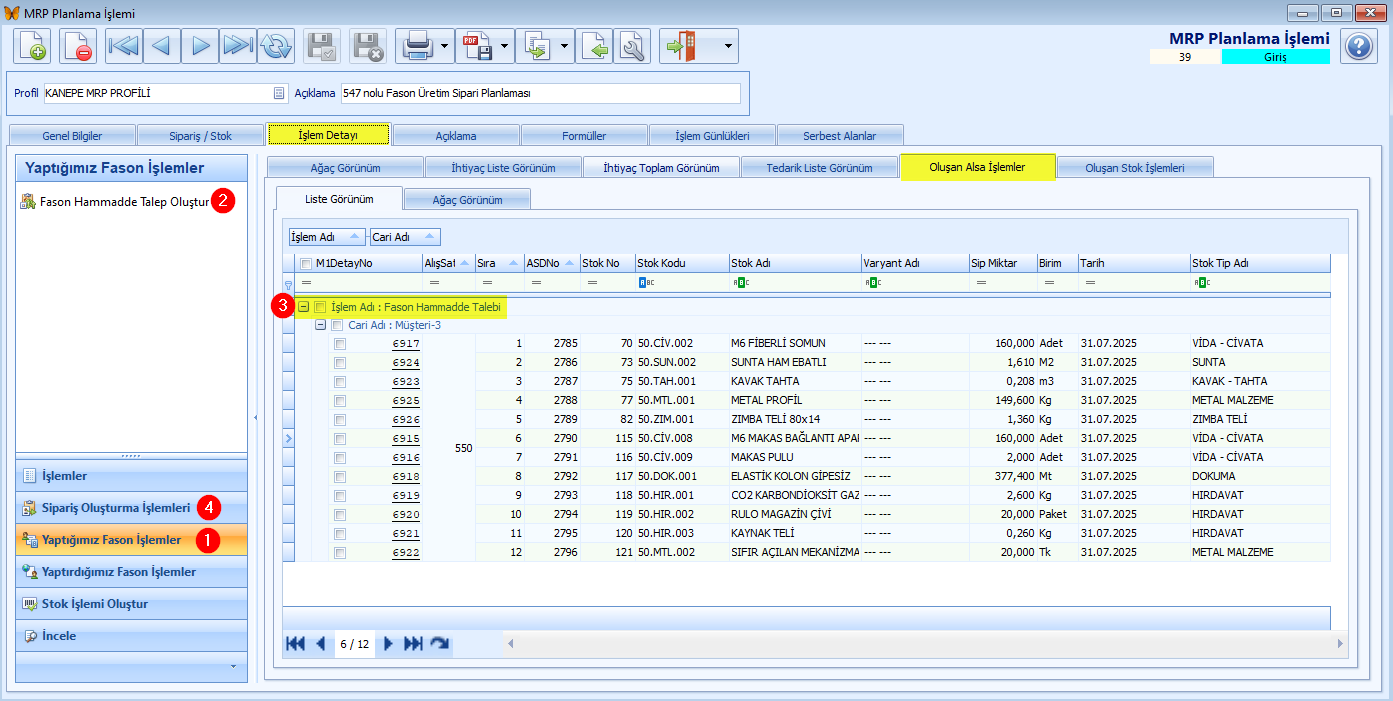The image size is (1393, 701).
Task: Open the Profil lookup list icon
Action: (x=280, y=93)
